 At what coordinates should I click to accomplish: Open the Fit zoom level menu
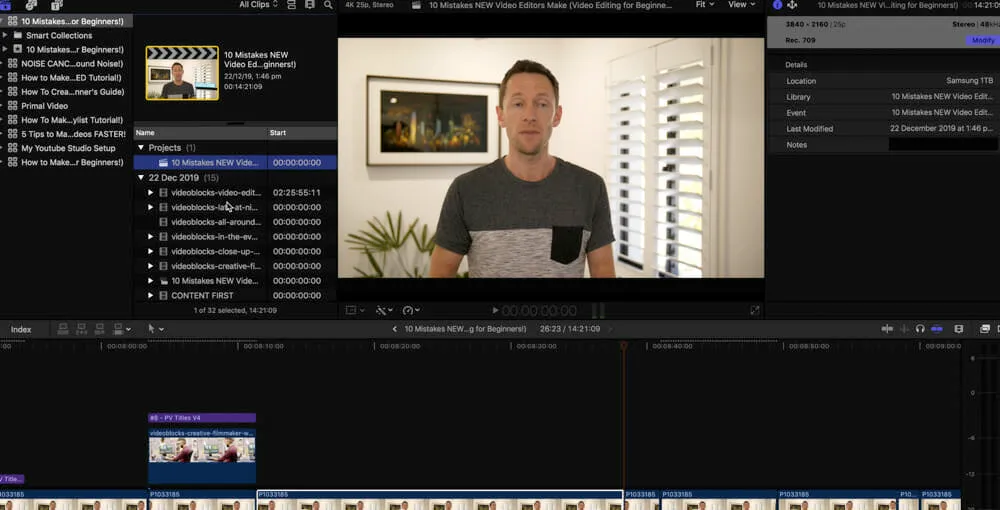705,5
